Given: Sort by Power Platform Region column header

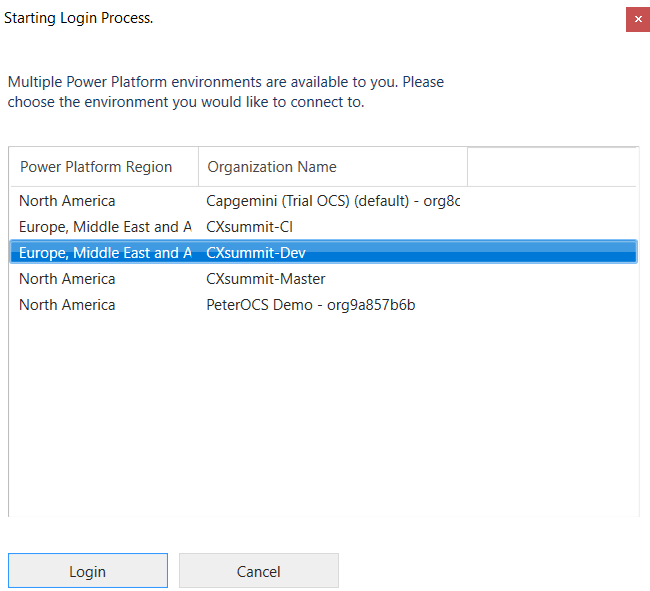Looking at the screenshot, I should [x=104, y=167].
